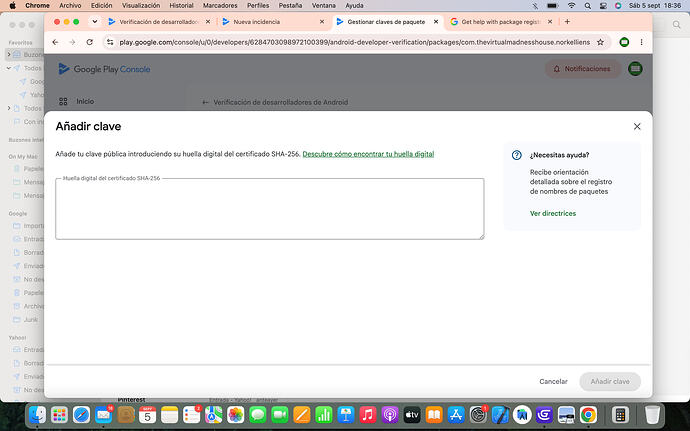
Task: Collapse first Todos group in Mail sidebar
Action: pos(8,68)
